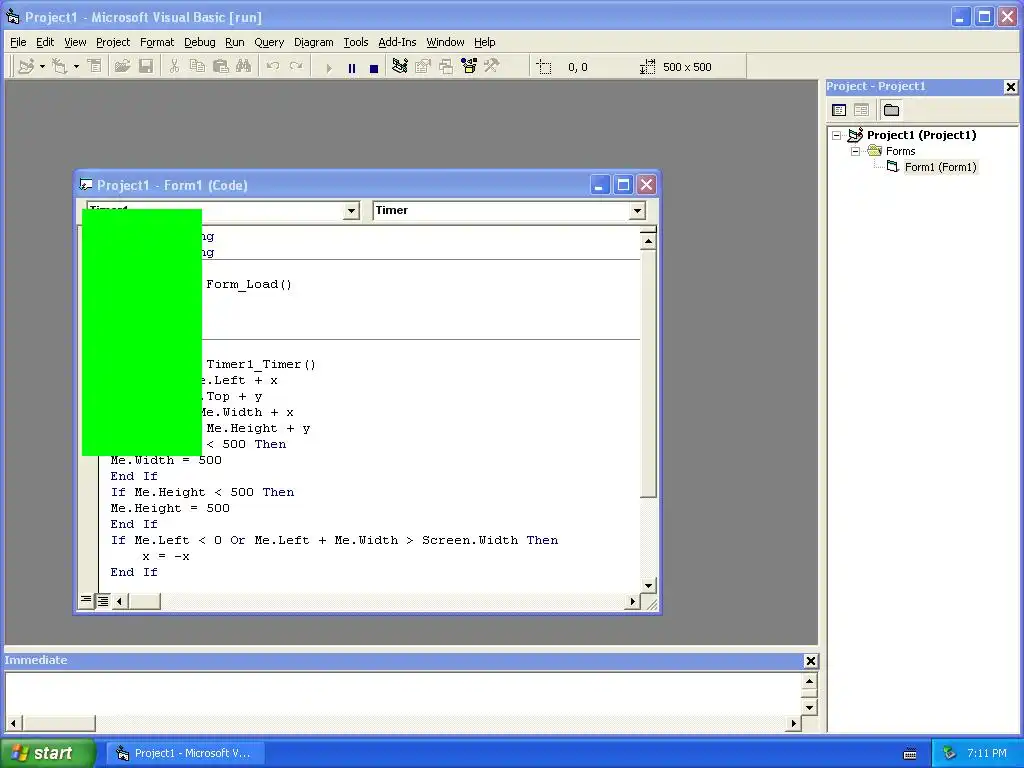
Task: Open the Properties Window toolbar icon
Action: [x=423, y=67]
